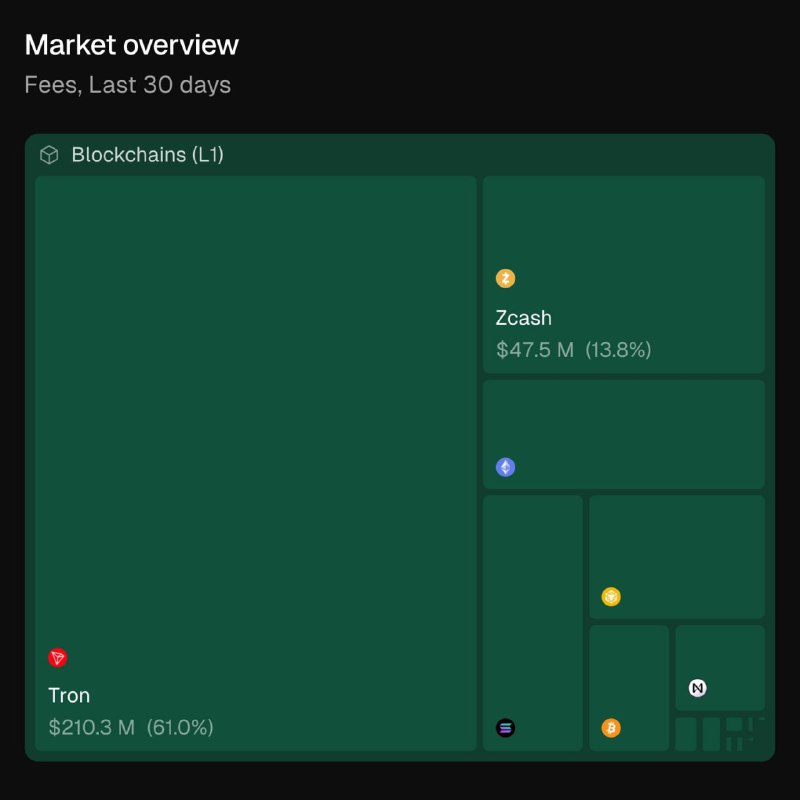Click Zcash's $47.5 M fee value
Image resolution: width=800 pixels, height=800 pixels.
(535, 350)
